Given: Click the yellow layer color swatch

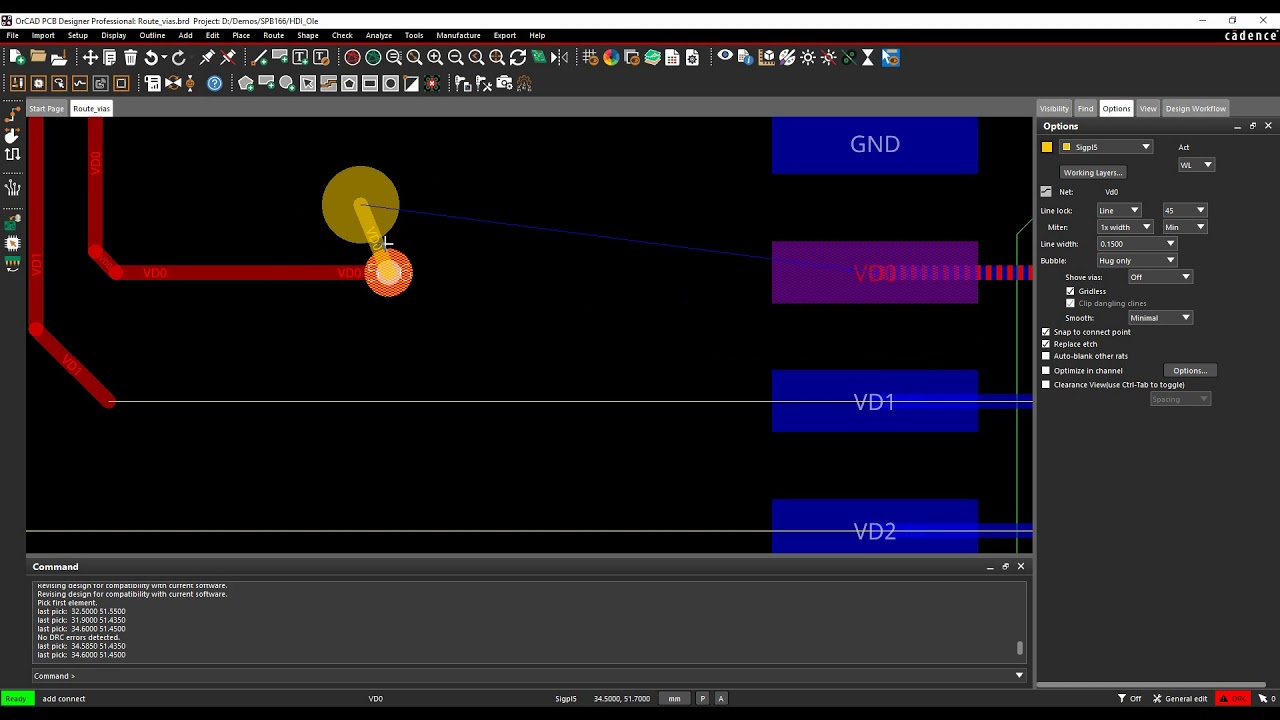Looking at the screenshot, I should pos(1047,147).
